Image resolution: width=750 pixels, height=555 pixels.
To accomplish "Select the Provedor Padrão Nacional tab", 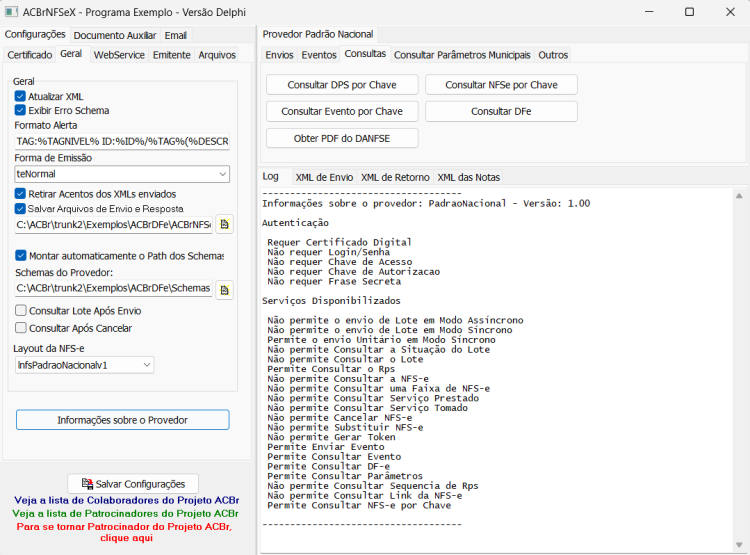I will [x=318, y=34].
